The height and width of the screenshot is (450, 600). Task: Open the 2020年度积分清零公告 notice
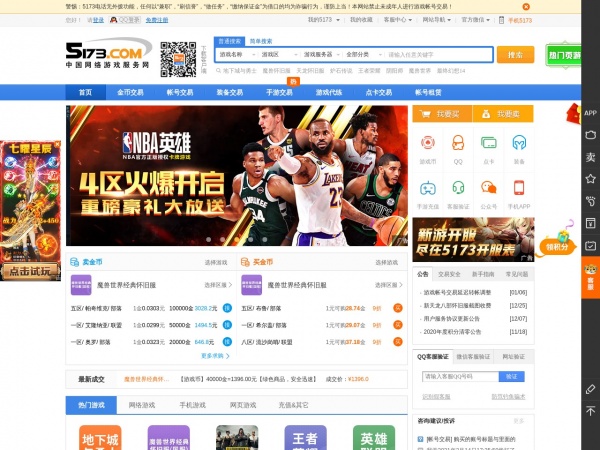(452, 332)
